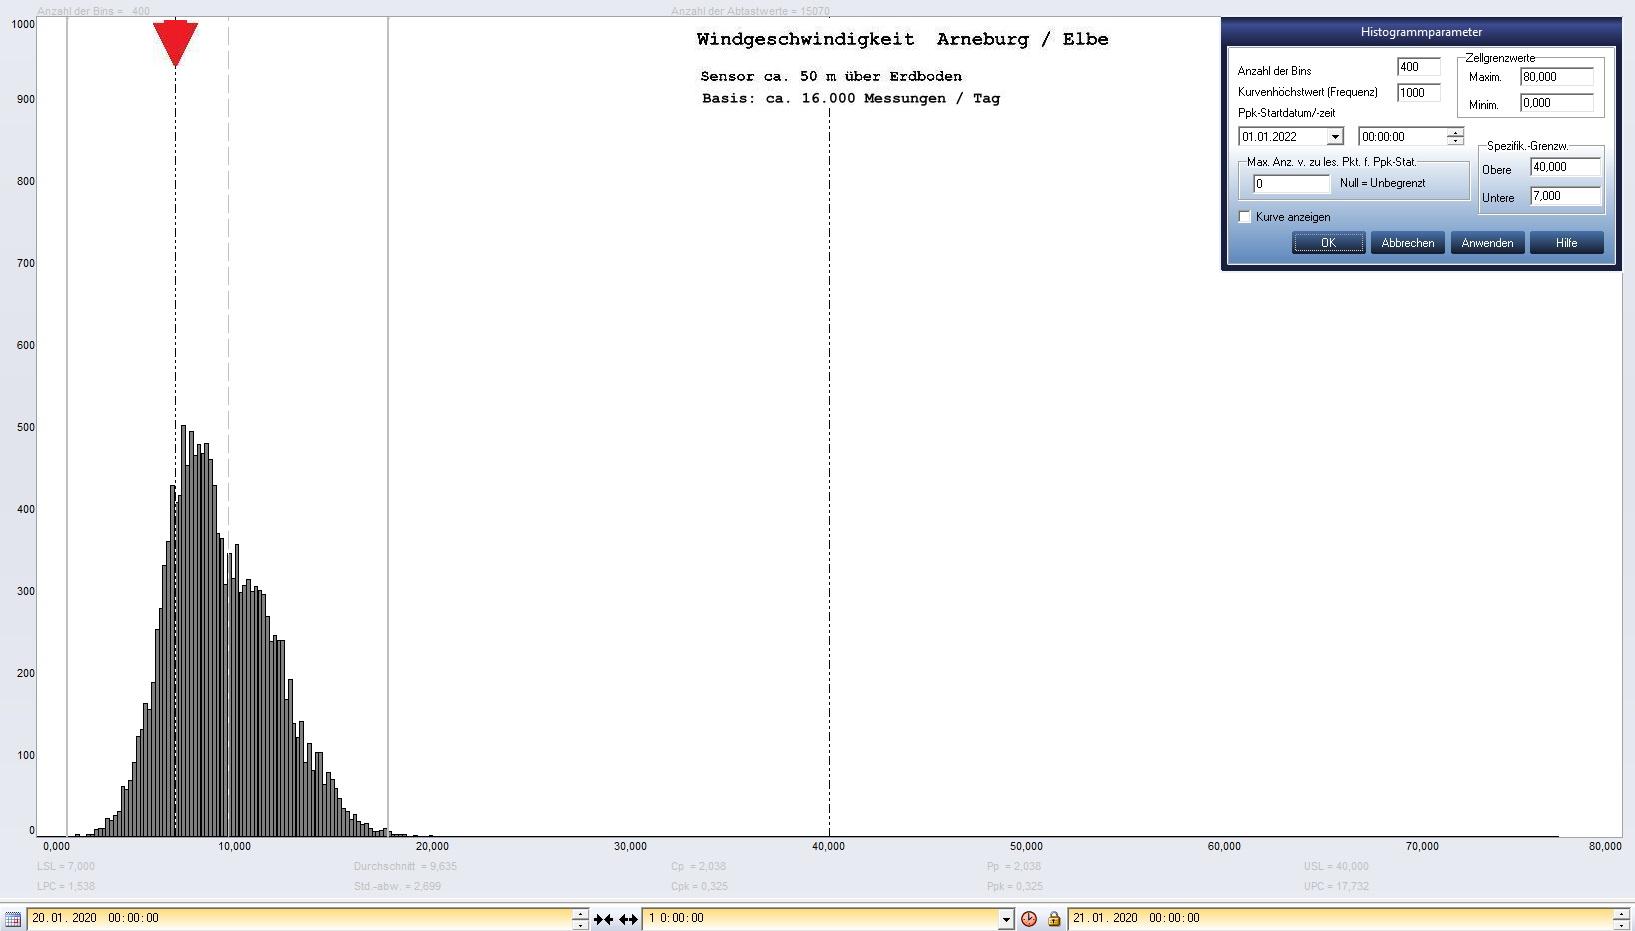Click the Anwenden button
The image size is (1635, 931).
click(1487, 243)
